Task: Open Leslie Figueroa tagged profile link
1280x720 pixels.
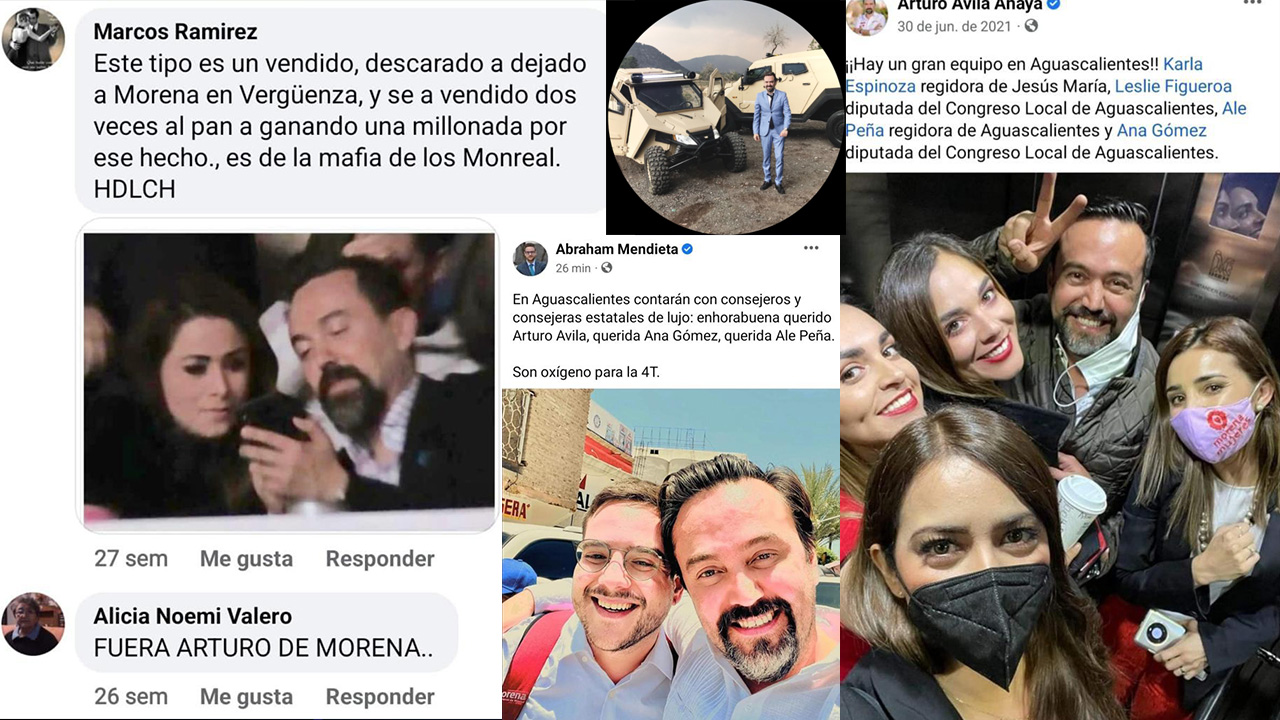Action: (1173, 86)
